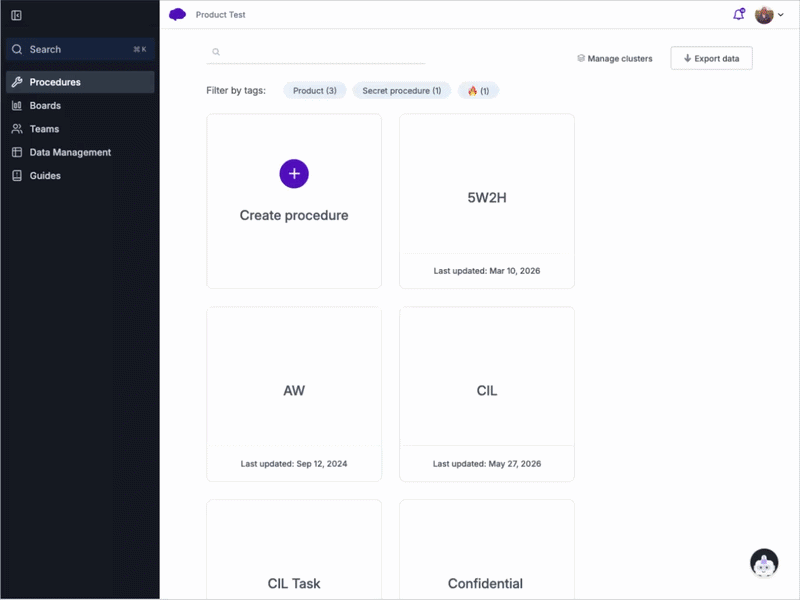This screenshot has height=600, width=800.
Task: Open the Confidential procedure card
Action: [487, 549]
